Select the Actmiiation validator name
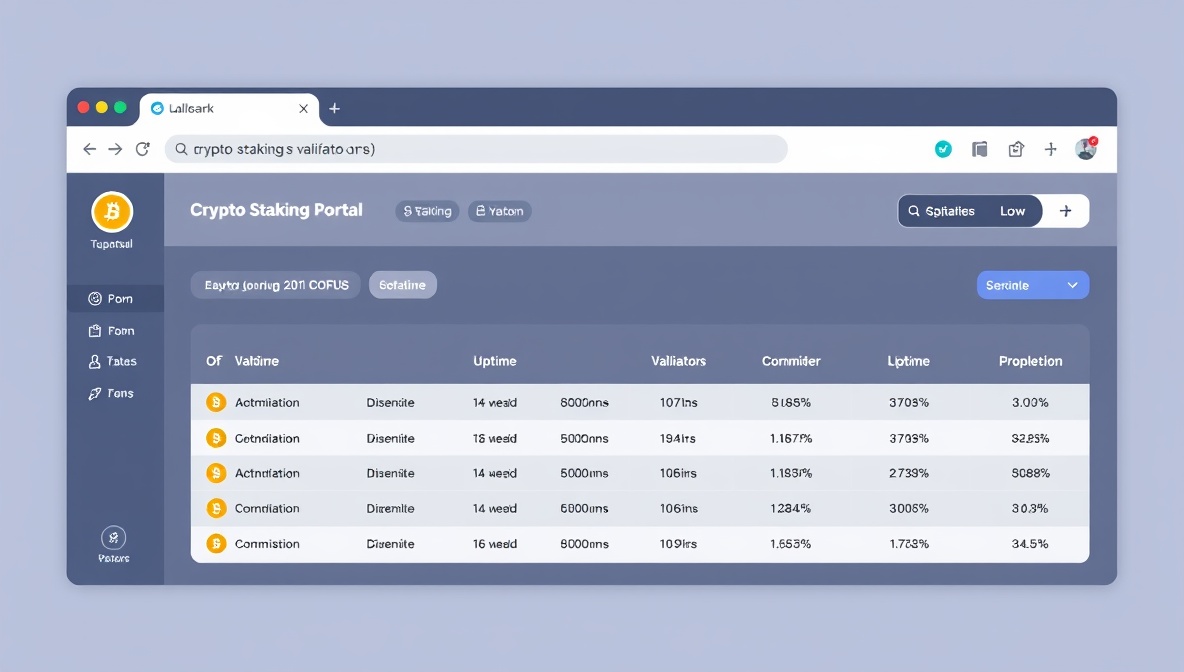This screenshot has height=672, width=1184. [x=267, y=402]
